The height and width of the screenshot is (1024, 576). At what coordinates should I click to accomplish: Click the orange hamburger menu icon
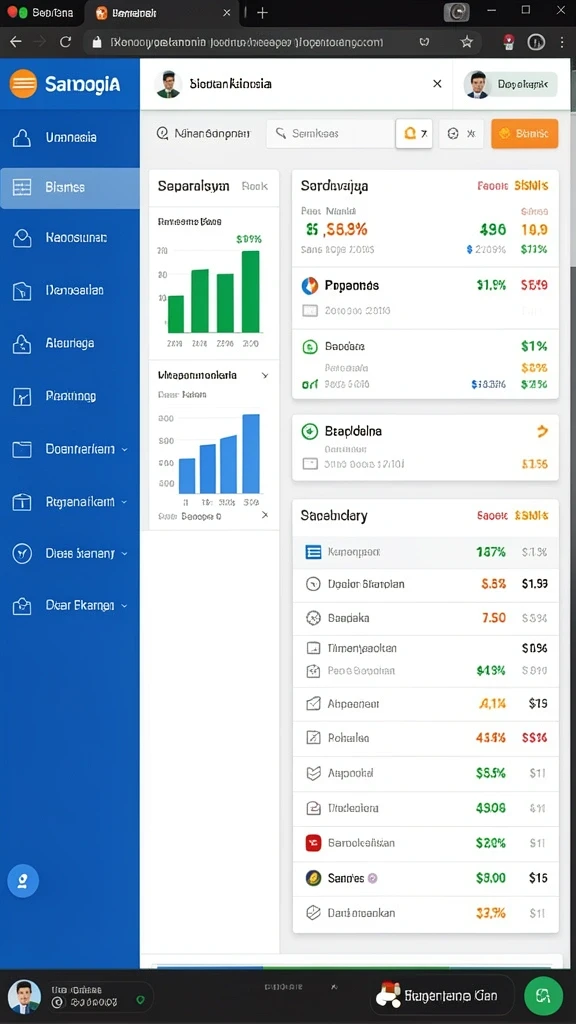(x=23, y=84)
